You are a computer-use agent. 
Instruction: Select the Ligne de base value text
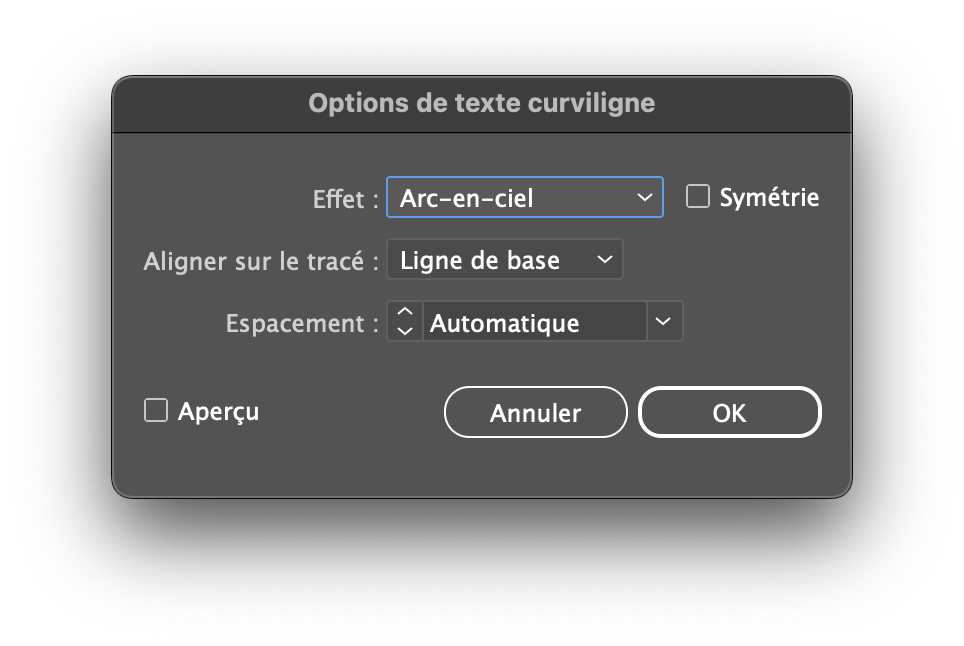pos(480,260)
